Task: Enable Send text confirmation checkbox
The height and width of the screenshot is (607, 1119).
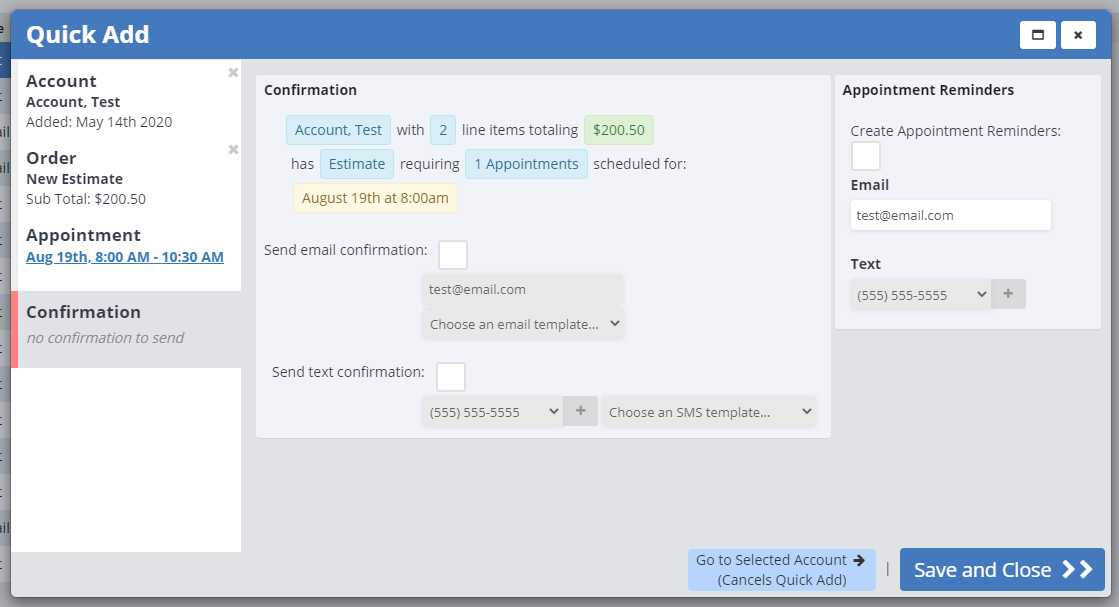Action: point(451,377)
